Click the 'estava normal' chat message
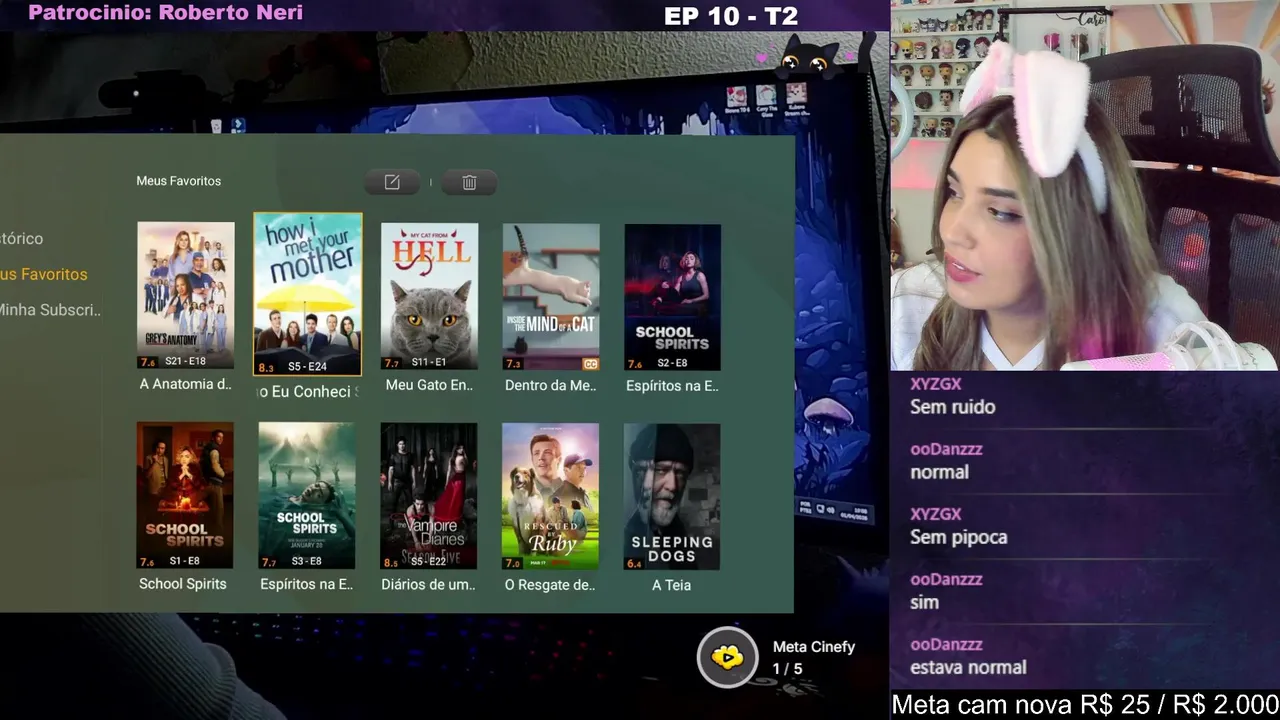Viewport: 1280px width, 720px height. pos(968,667)
